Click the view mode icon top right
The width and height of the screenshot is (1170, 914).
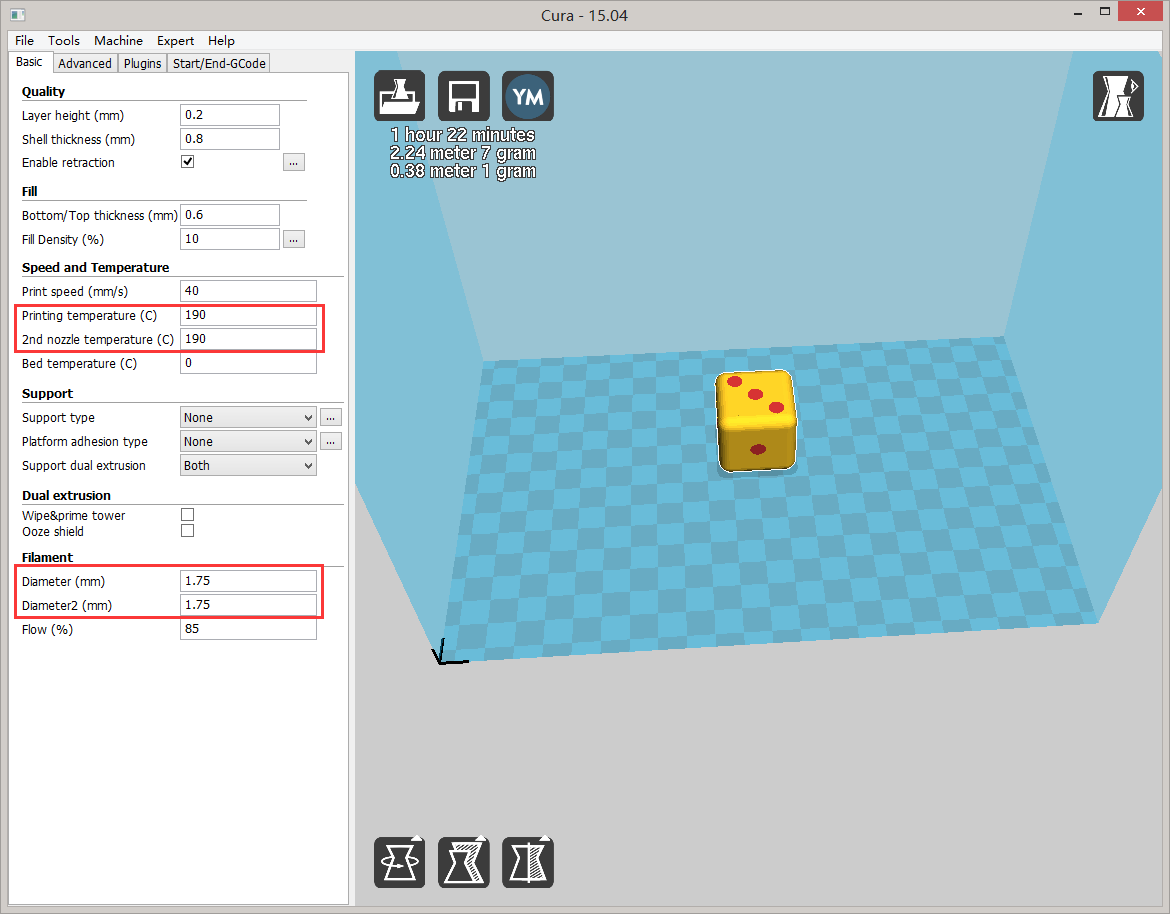(x=1118, y=95)
